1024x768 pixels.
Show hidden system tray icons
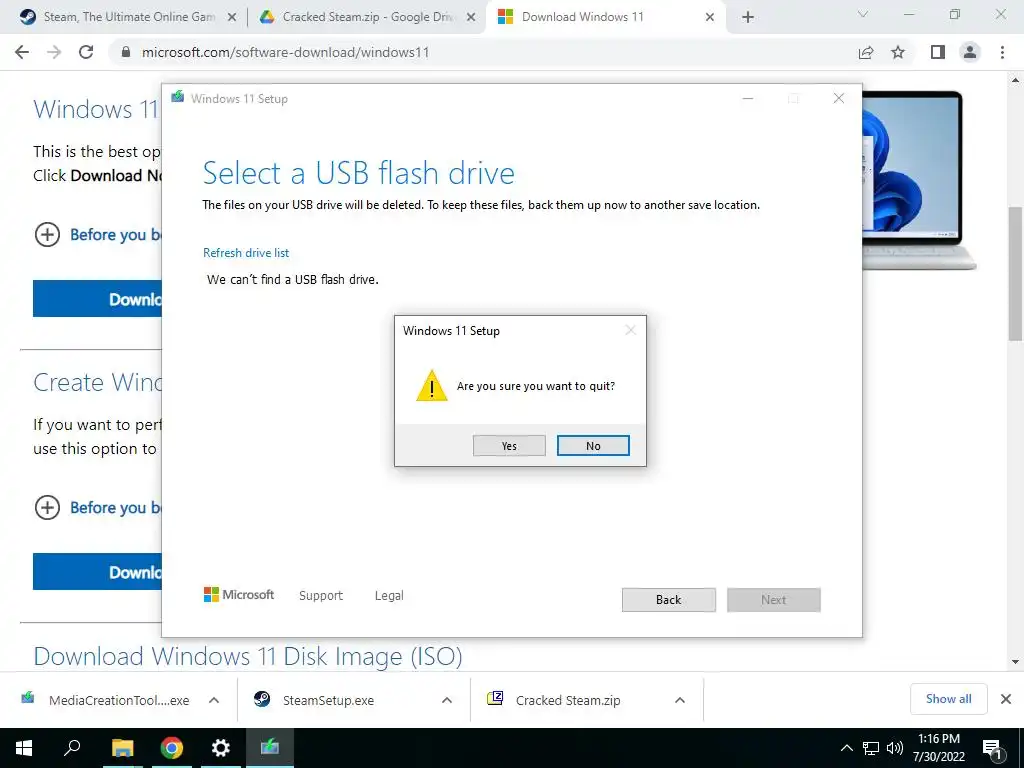(x=846, y=748)
